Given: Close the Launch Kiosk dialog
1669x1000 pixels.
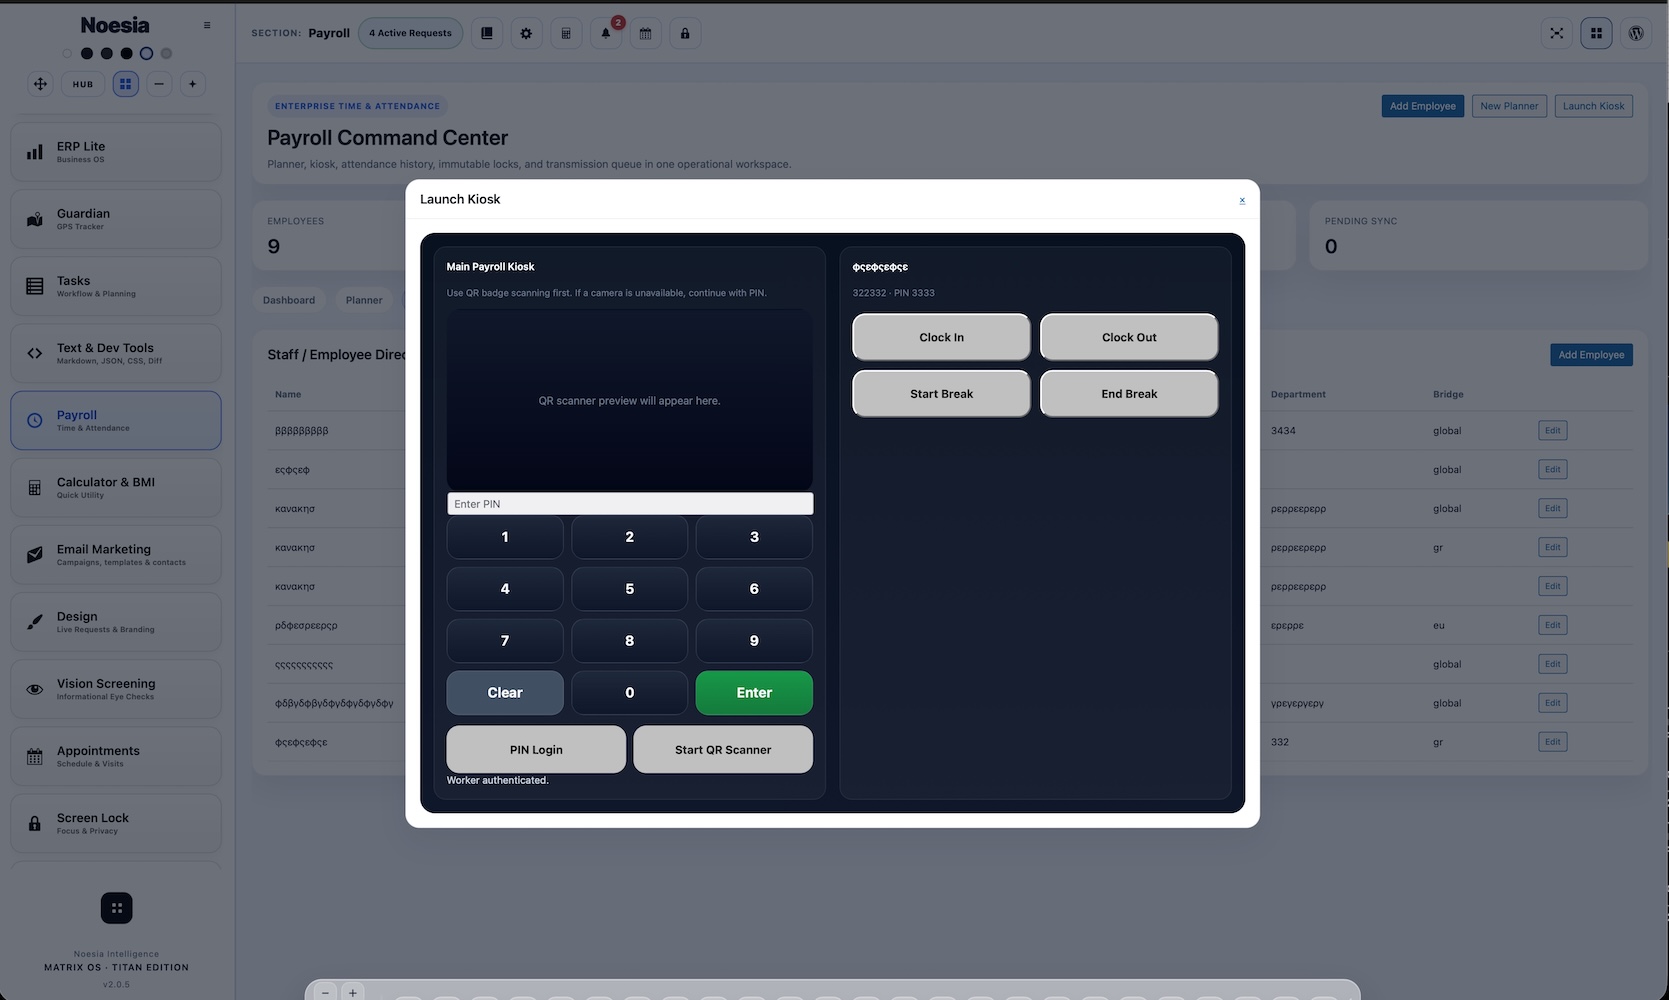Looking at the screenshot, I should tap(1242, 200).
